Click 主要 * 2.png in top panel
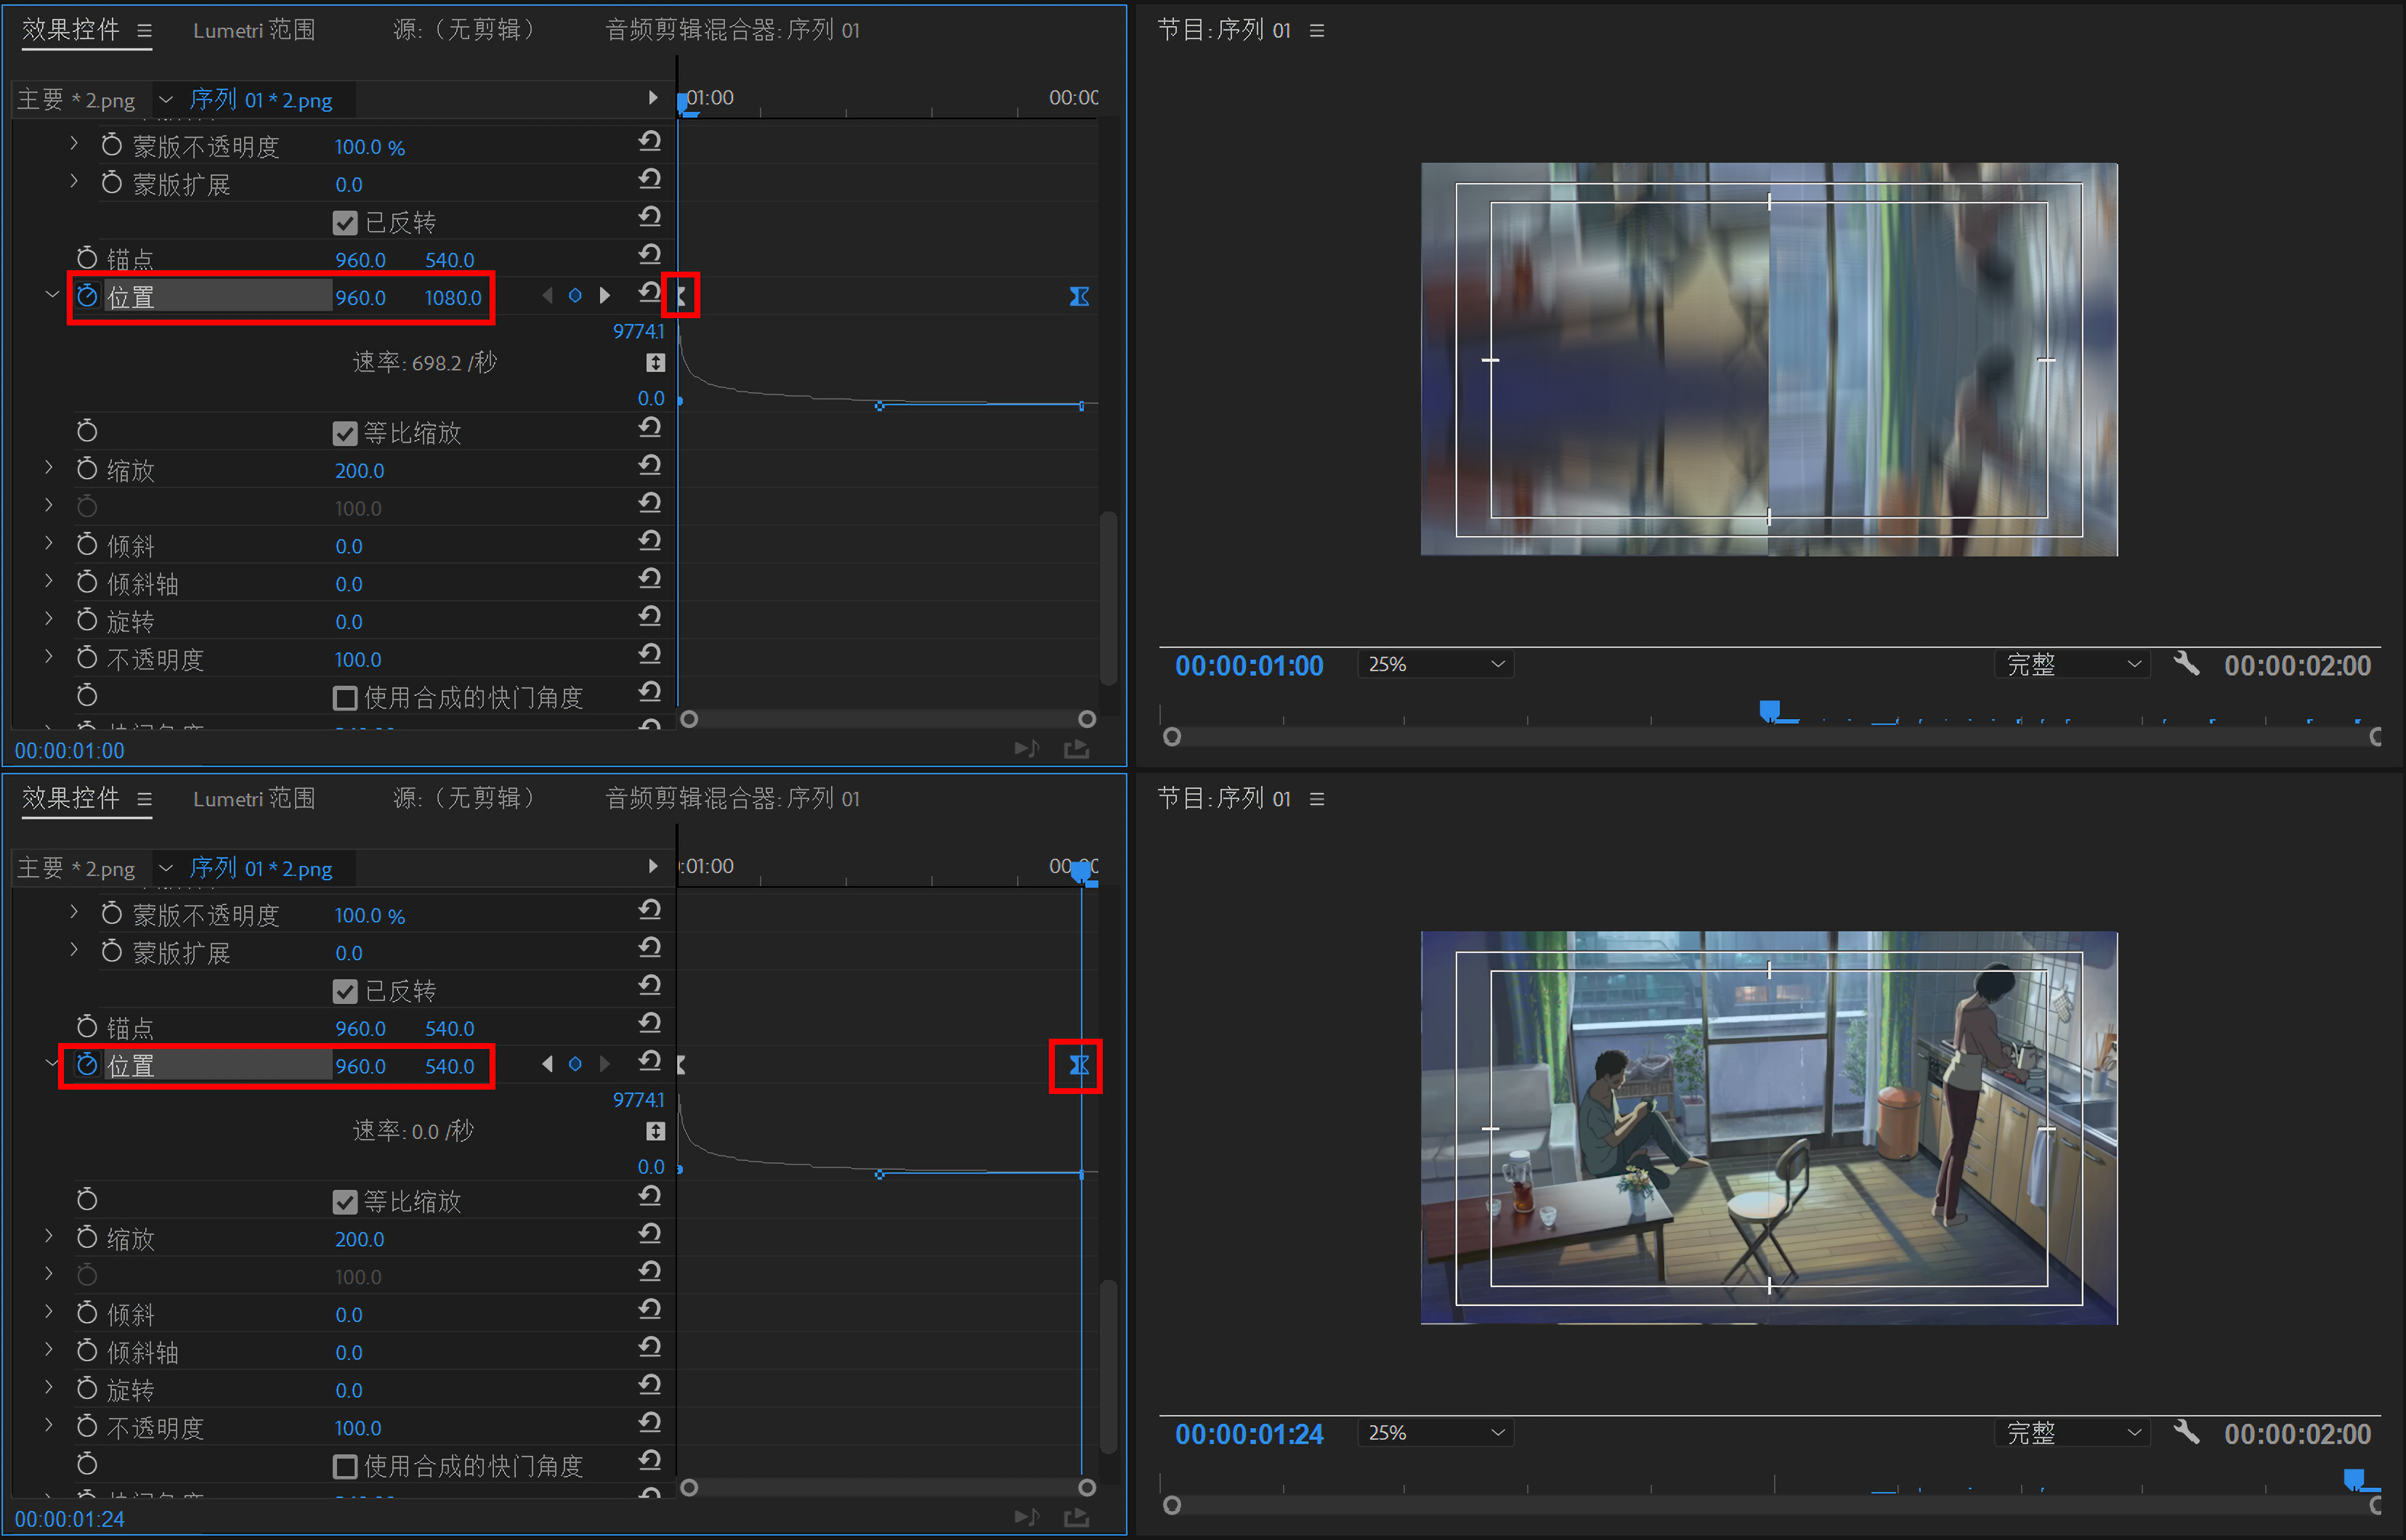 (x=76, y=100)
